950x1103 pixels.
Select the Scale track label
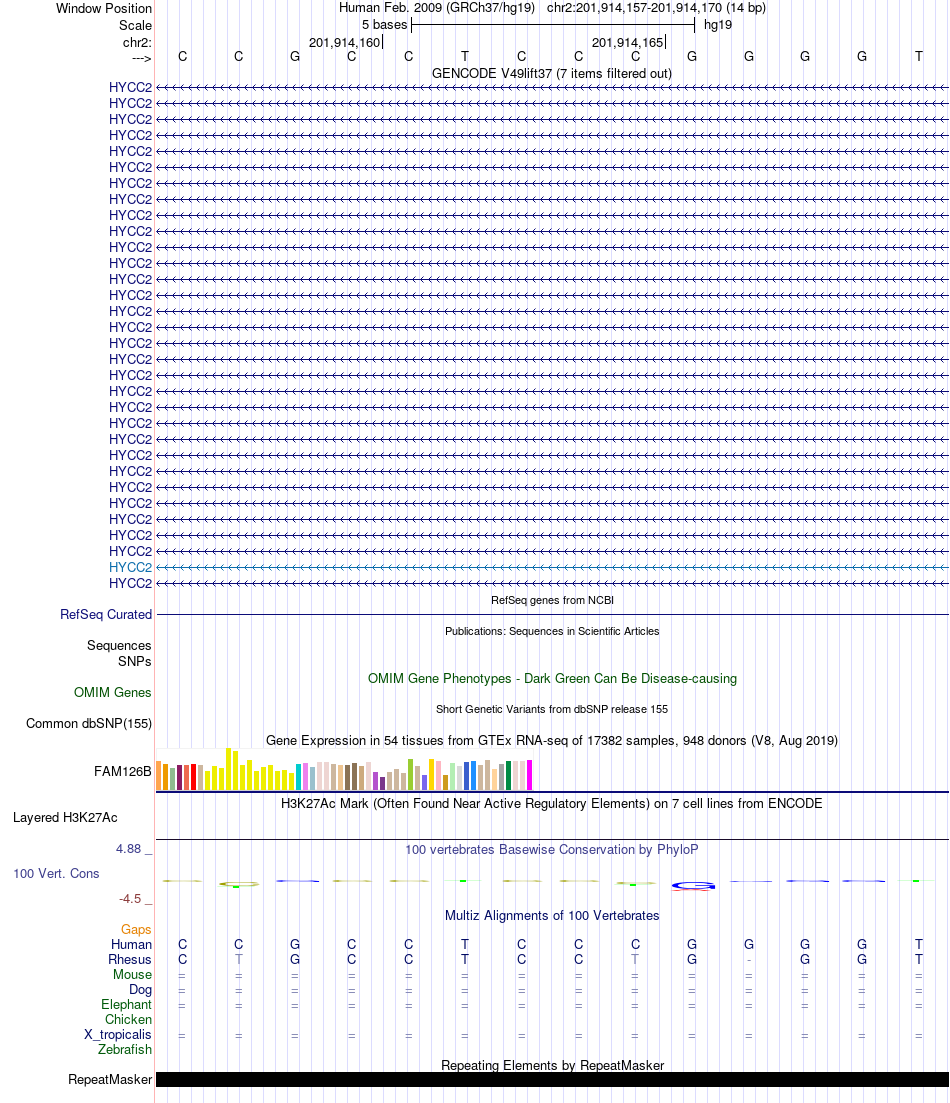pos(135,25)
